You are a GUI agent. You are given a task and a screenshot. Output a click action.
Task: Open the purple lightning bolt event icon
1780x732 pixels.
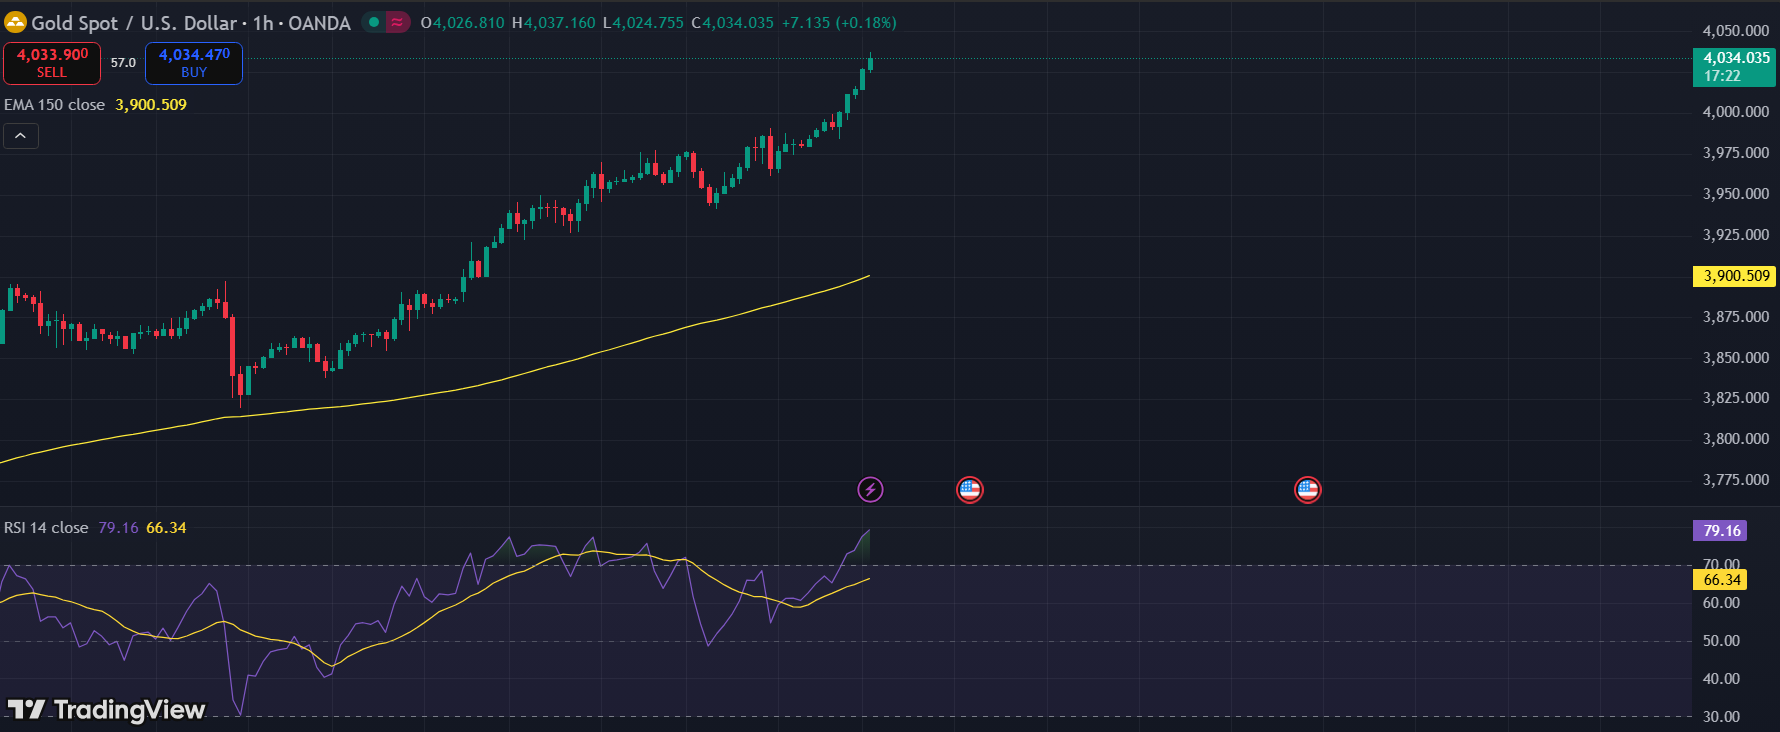(870, 489)
